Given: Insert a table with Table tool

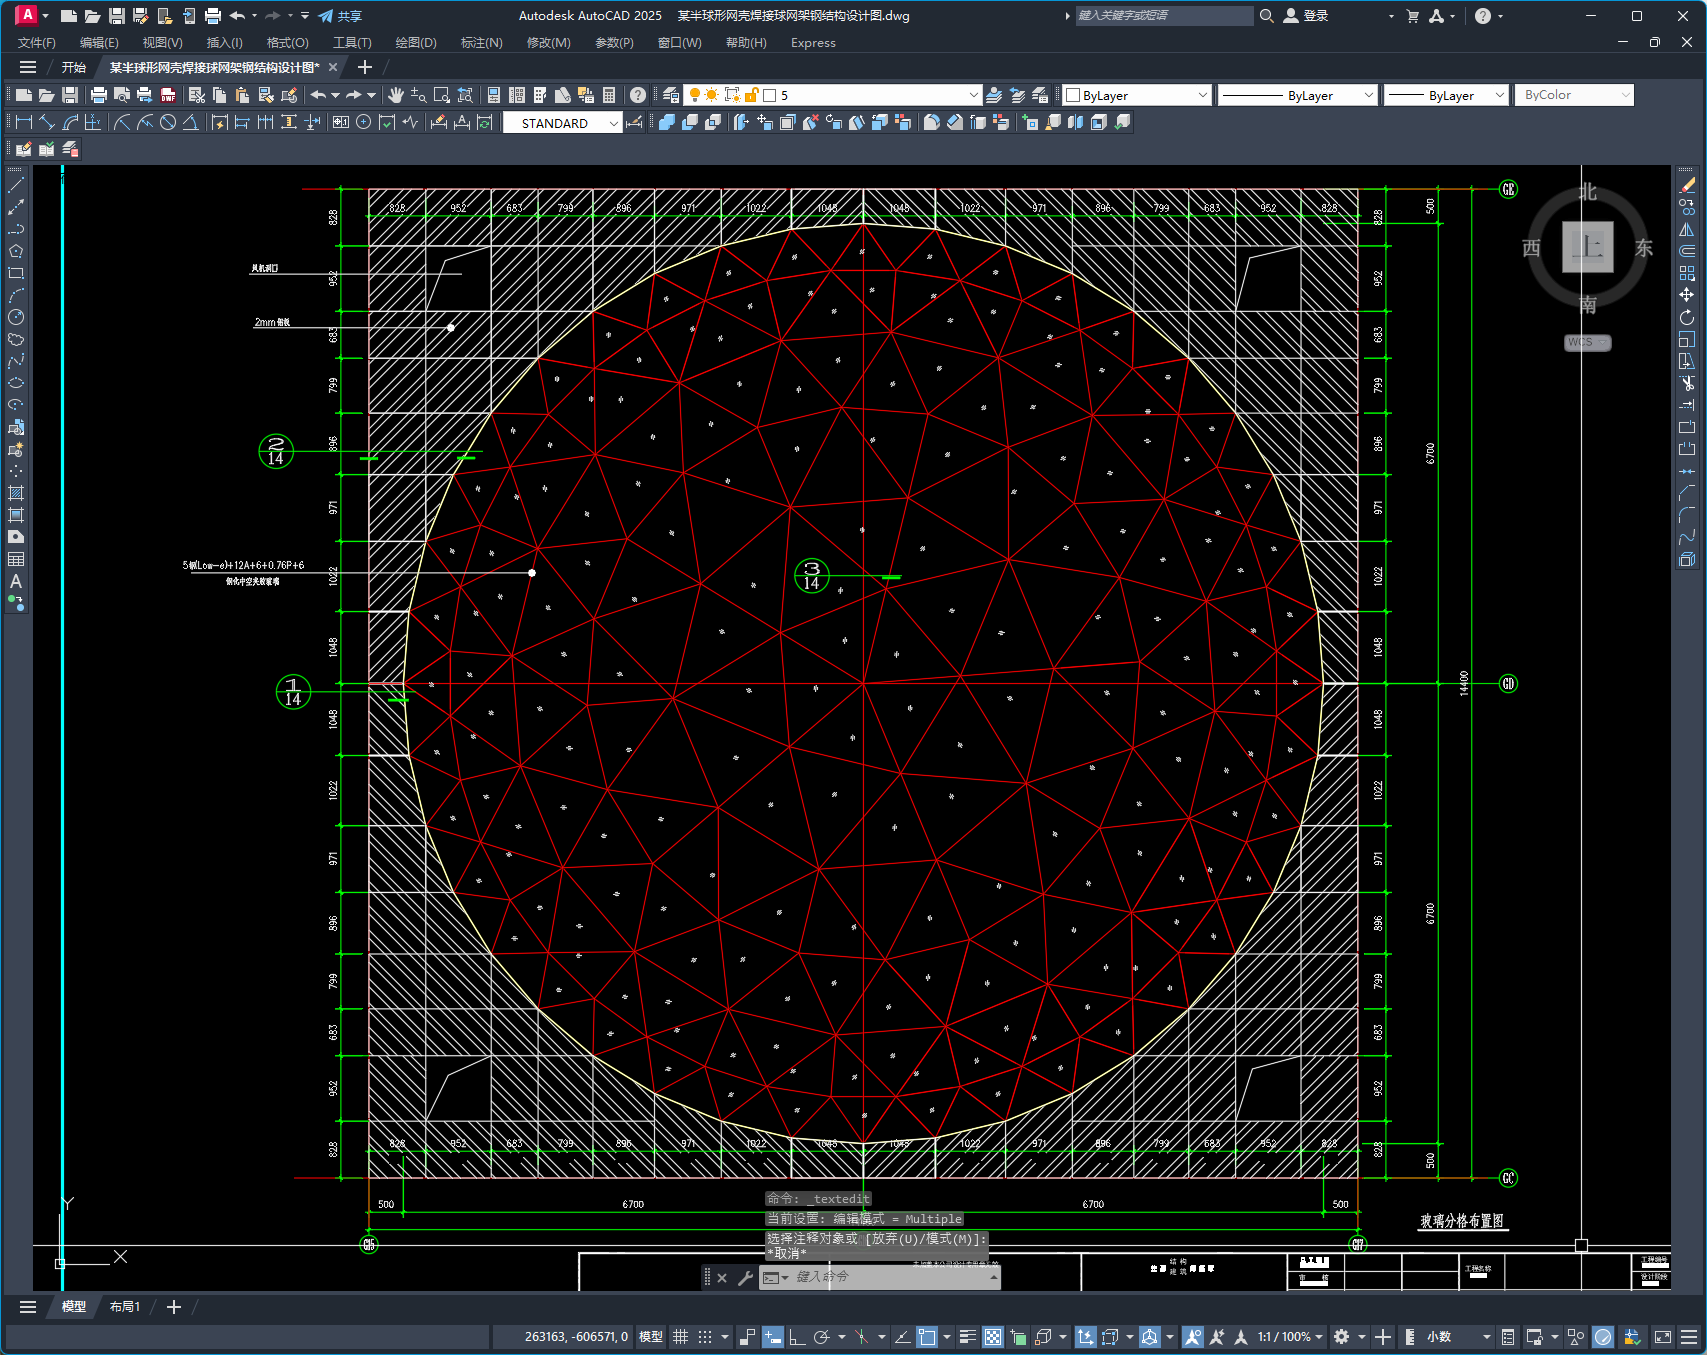Looking at the screenshot, I should (16, 559).
